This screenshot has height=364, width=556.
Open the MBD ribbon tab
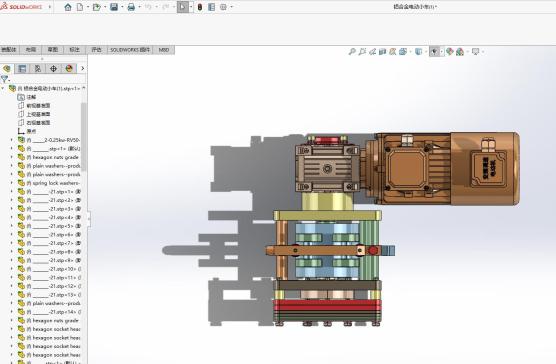pos(164,50)
